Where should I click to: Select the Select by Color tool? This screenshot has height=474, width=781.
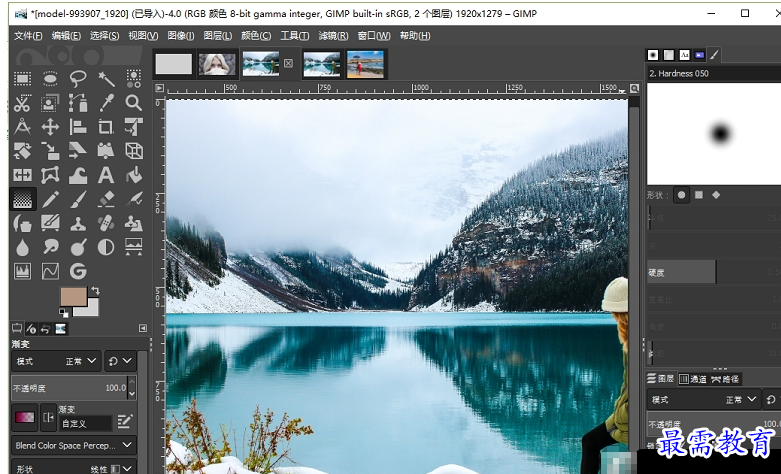pyautogui.click(x=133, y=79)
